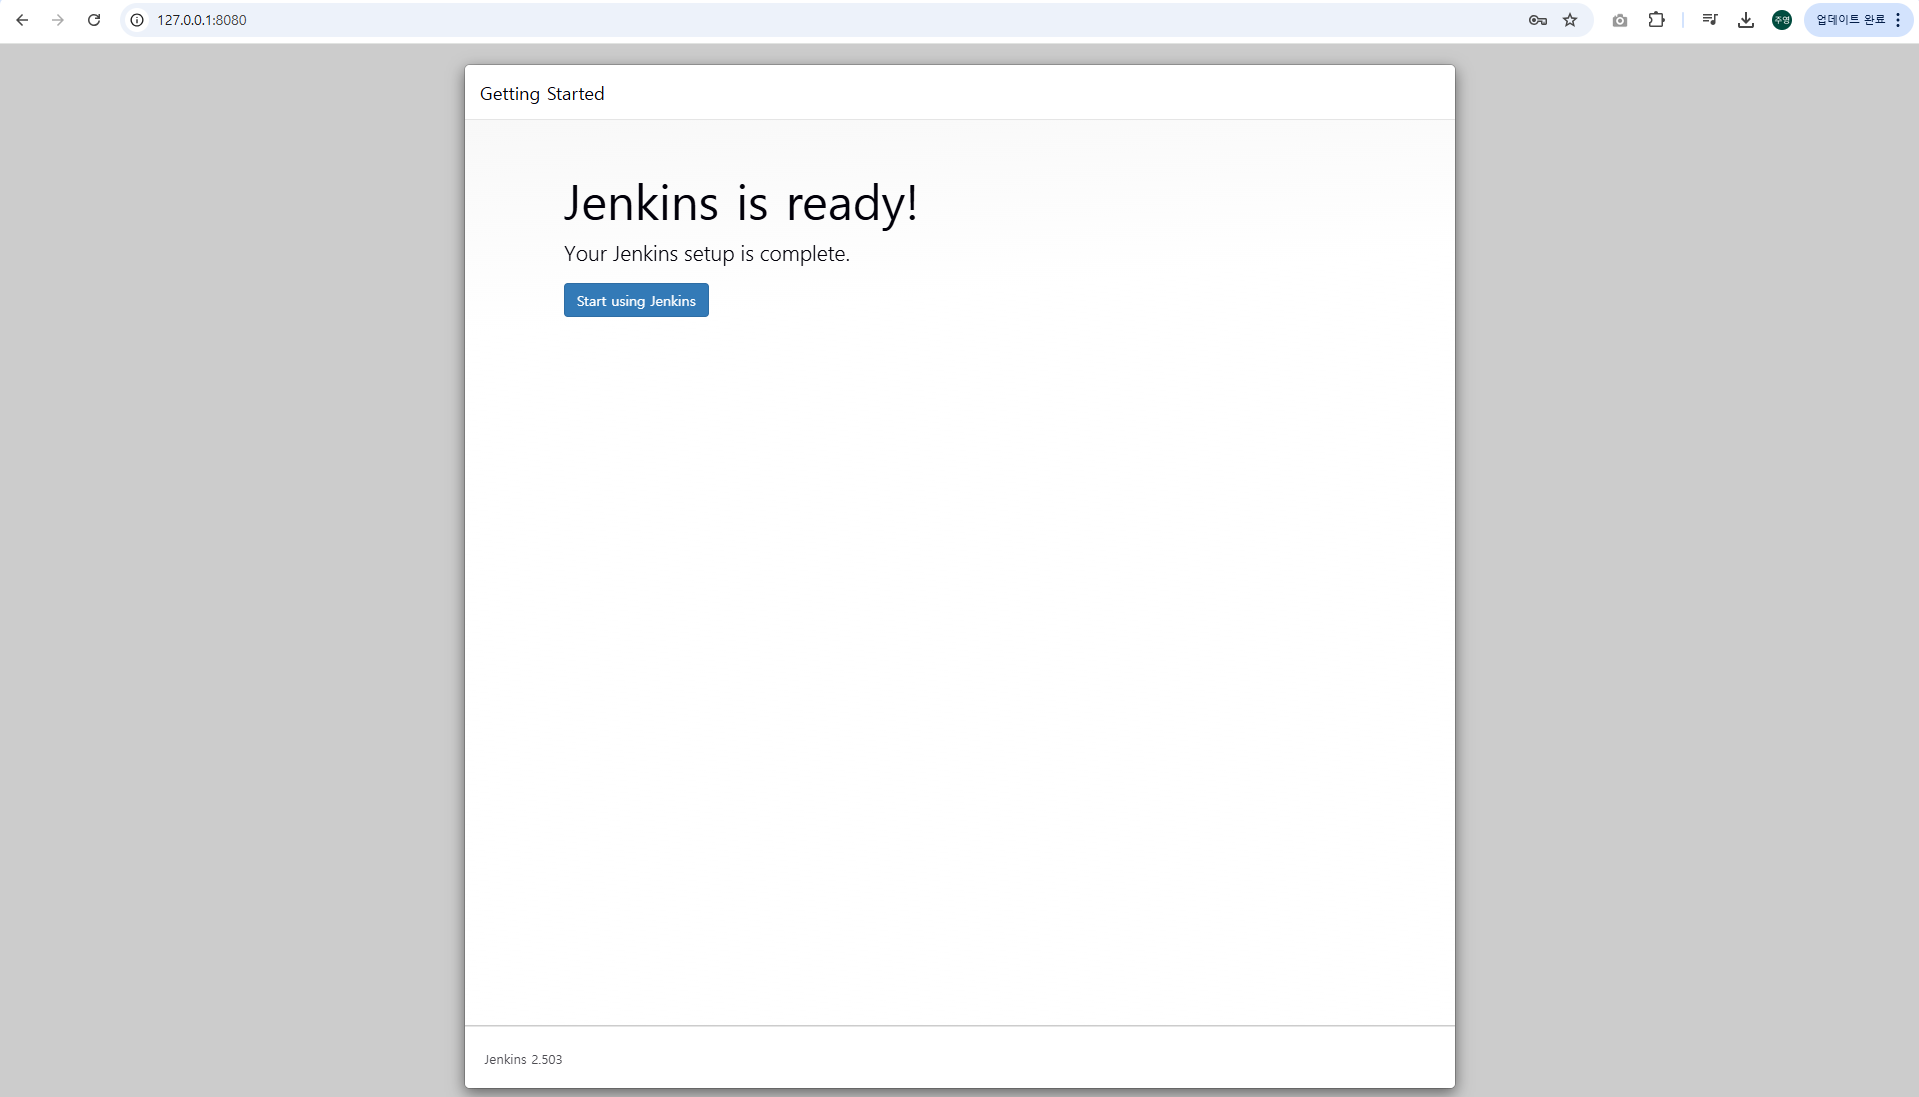Bookmark this page with the star icon

[1570, 20]
